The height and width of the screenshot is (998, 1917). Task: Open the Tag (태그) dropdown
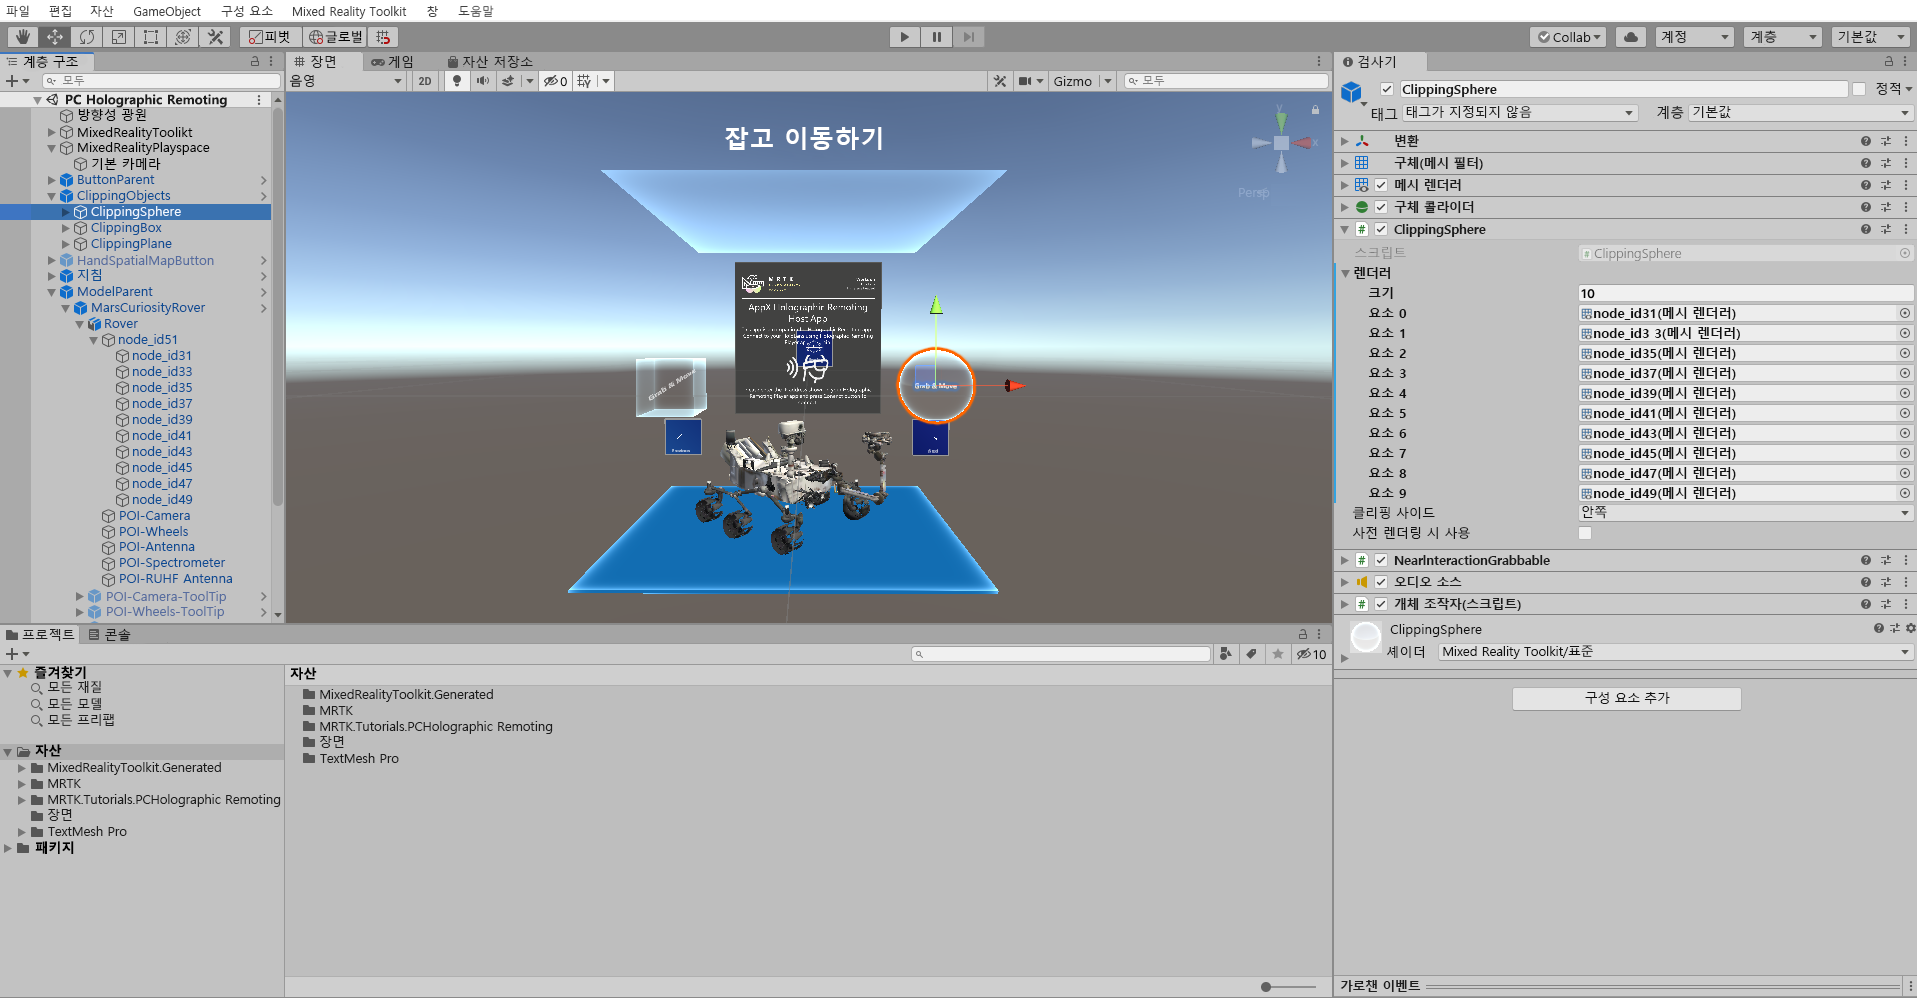tap(1520, 113)
